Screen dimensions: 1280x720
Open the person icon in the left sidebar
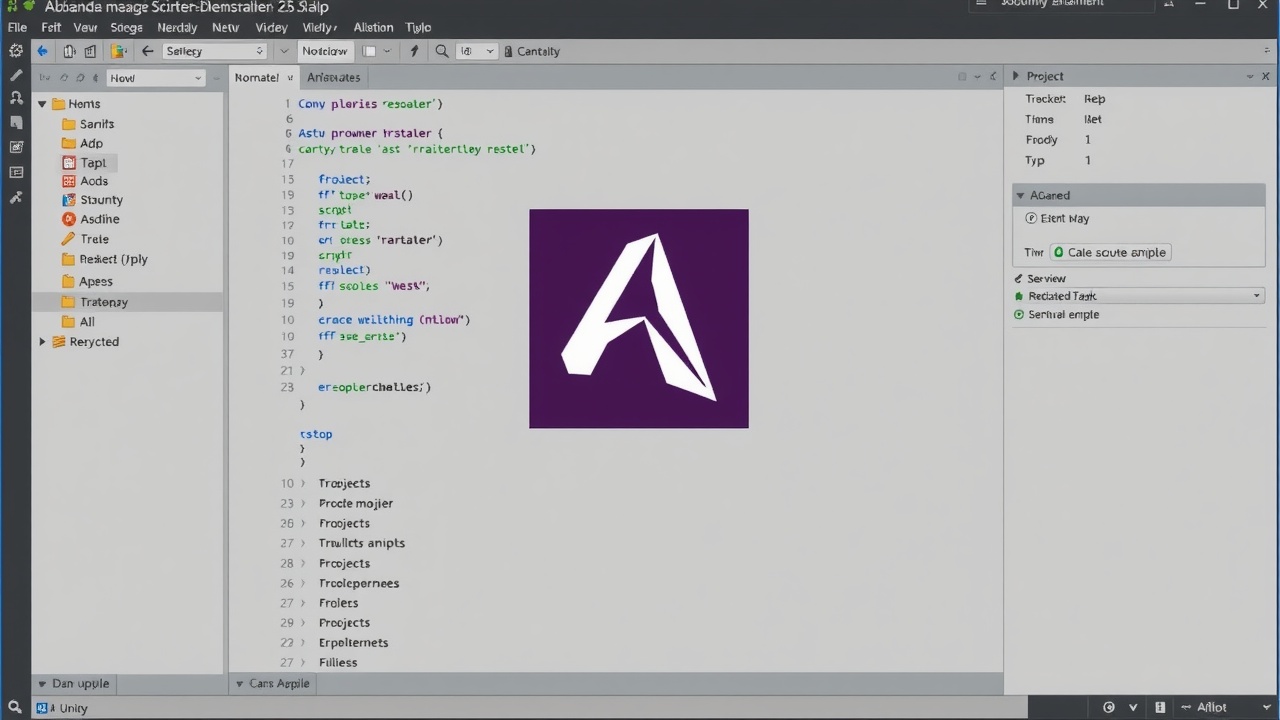[16, 98]
